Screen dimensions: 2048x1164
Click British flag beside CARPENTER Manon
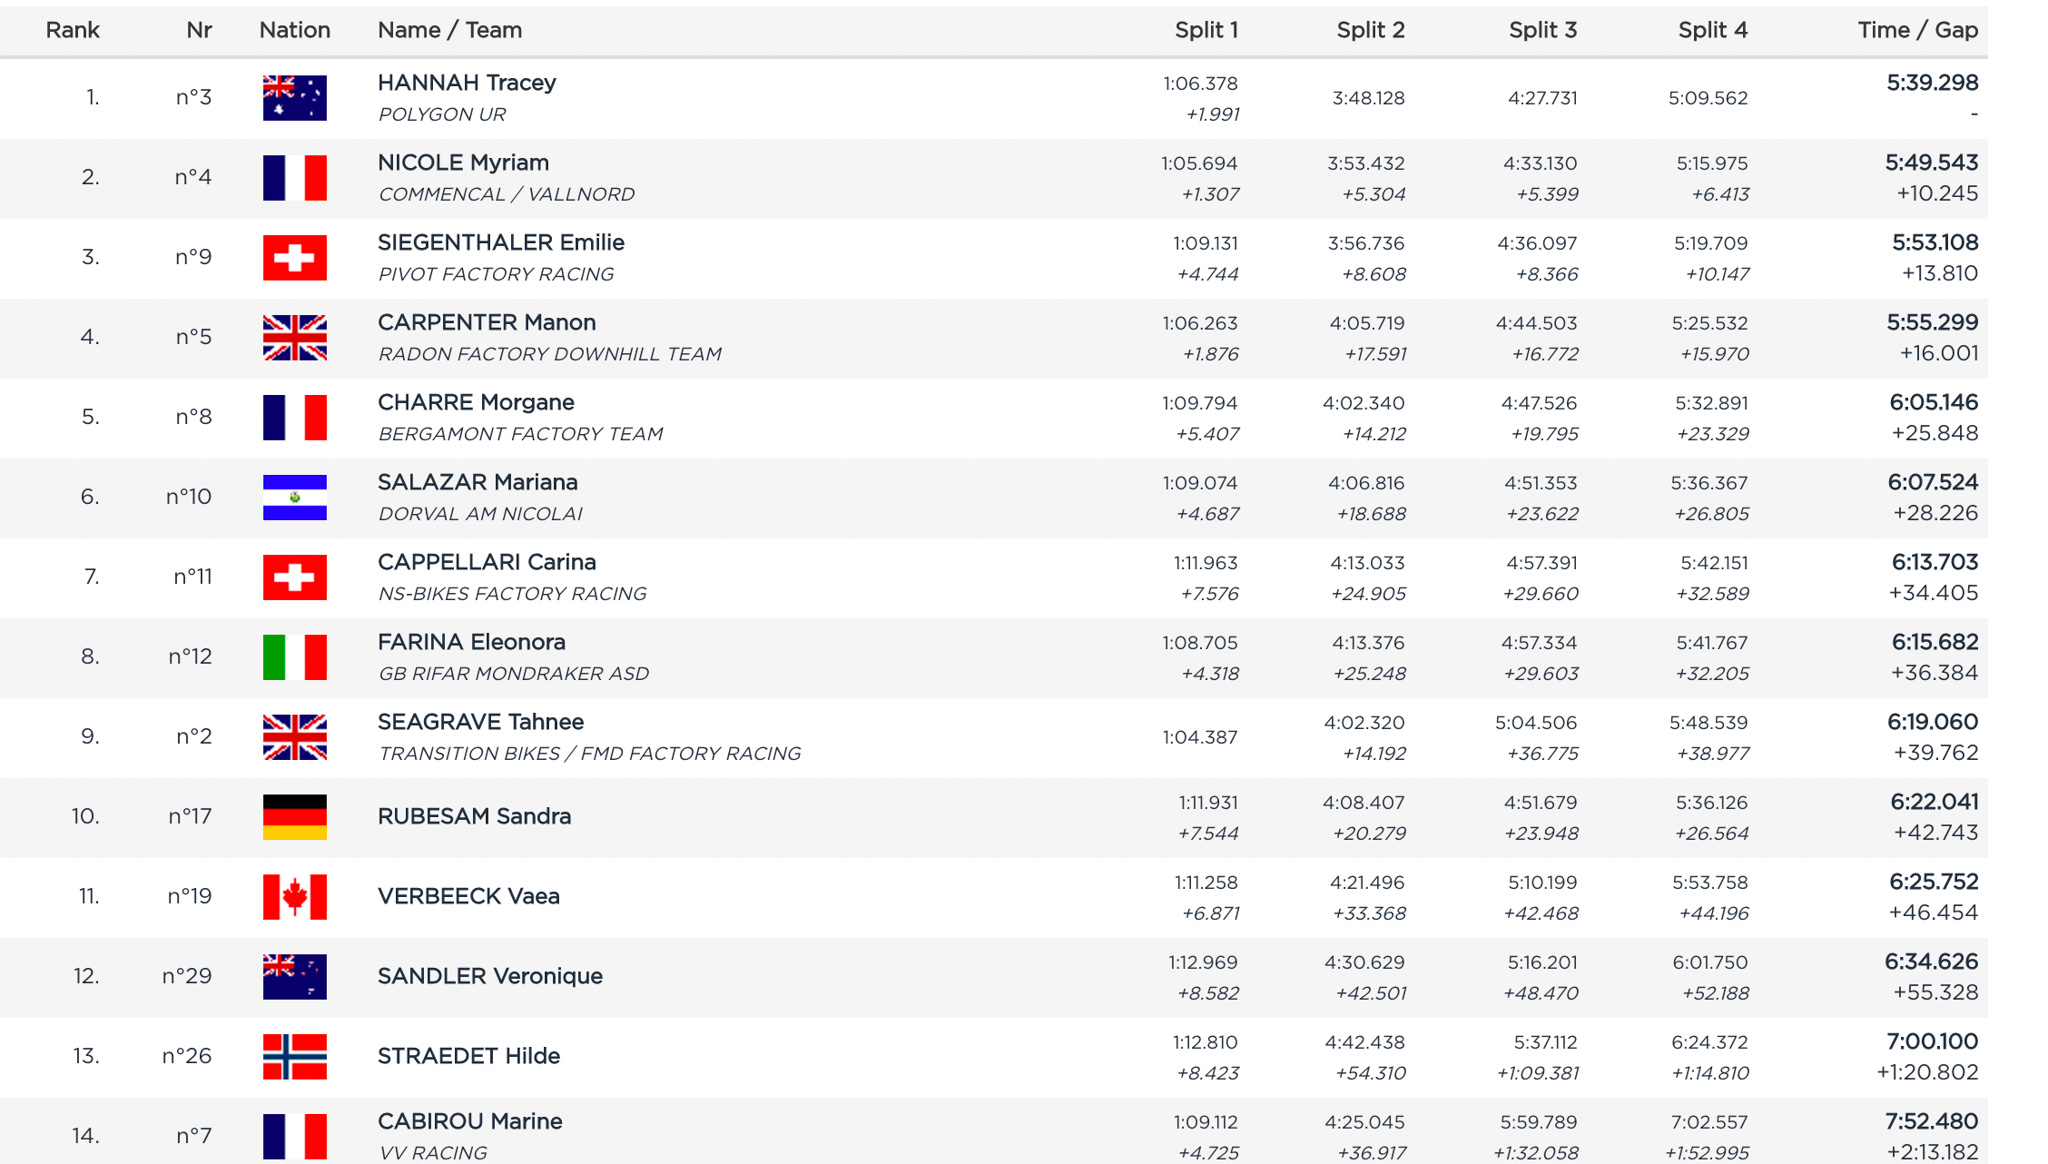tap(294, 338)
